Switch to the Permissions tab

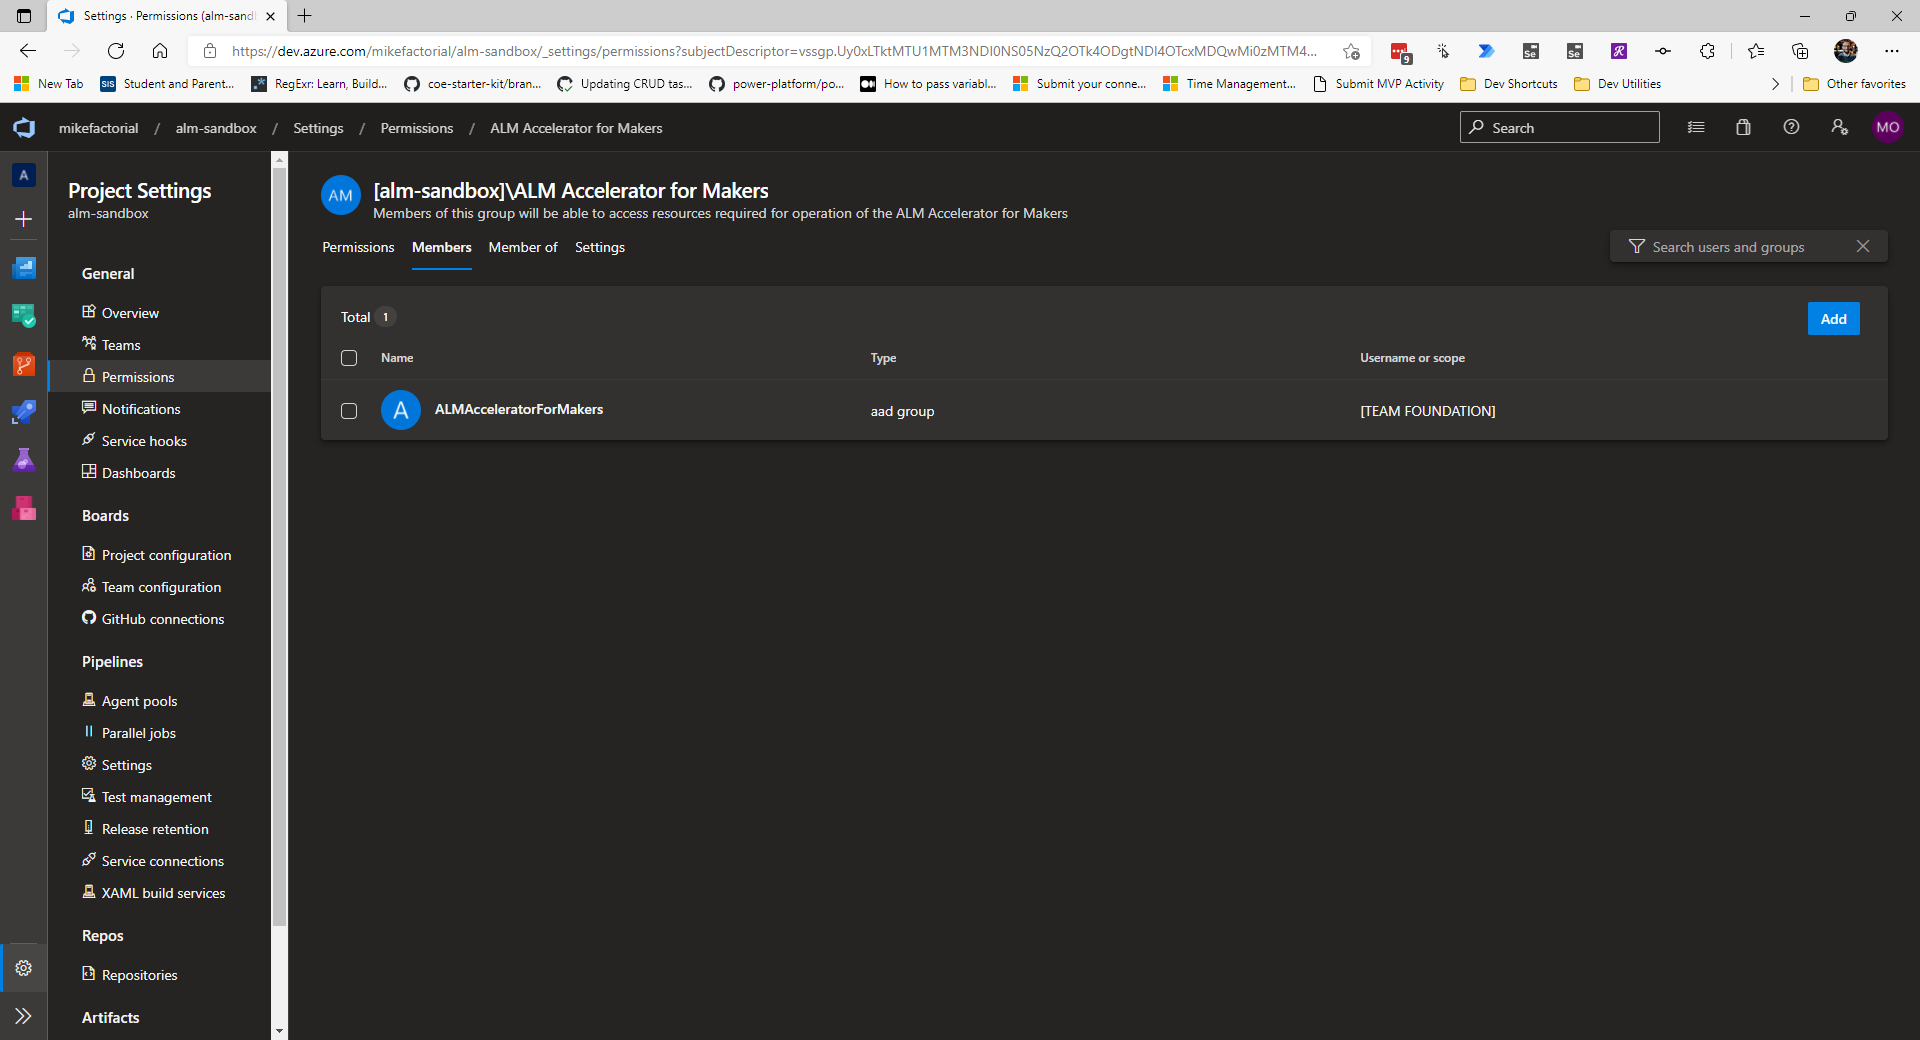pyautogui.click(x=358, y=247)
